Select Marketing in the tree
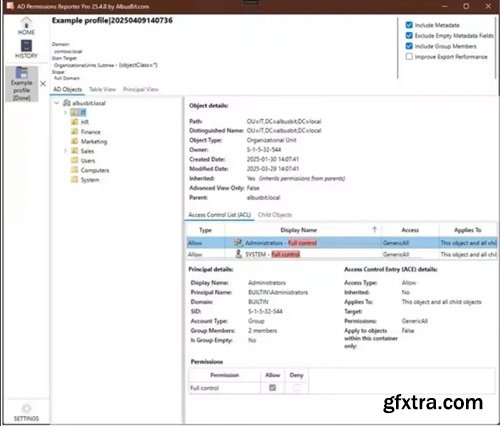 [94, 142]
